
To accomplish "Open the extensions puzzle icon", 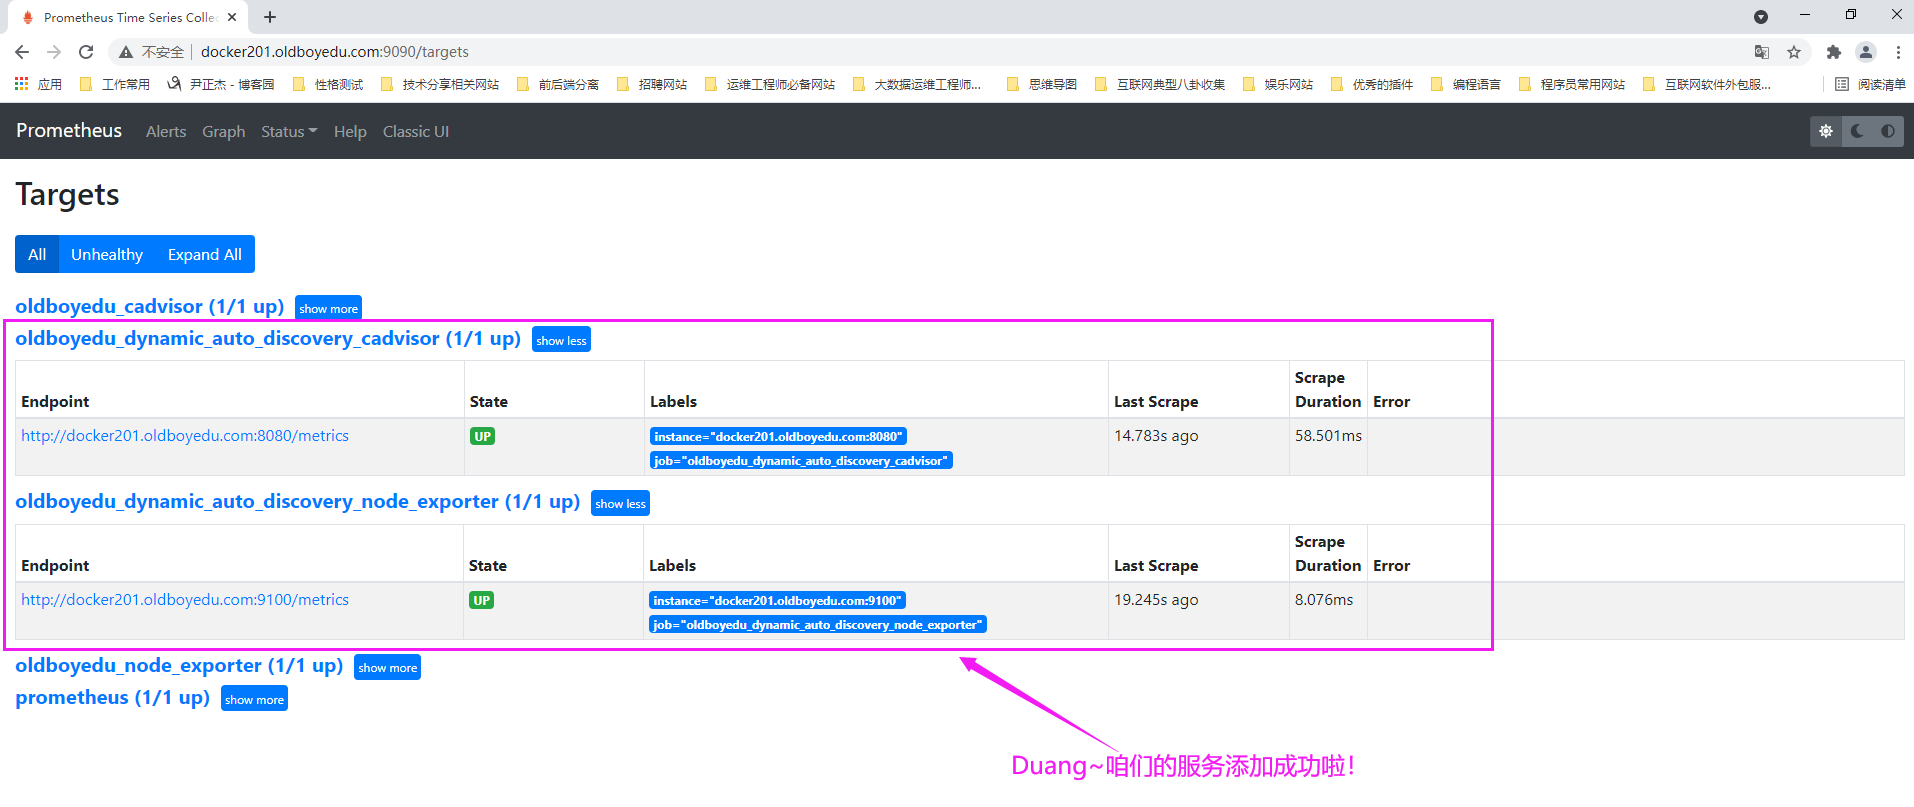I will click(1833, 52).
